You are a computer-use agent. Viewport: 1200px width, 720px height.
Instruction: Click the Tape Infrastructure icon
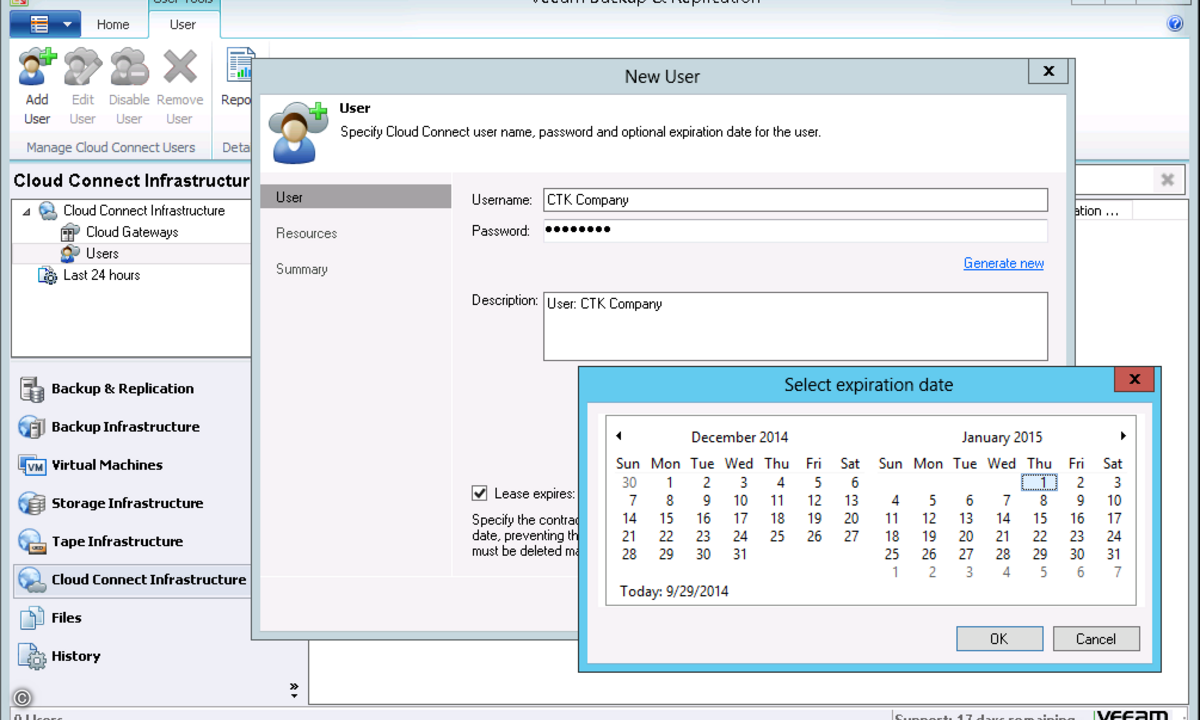32,542
